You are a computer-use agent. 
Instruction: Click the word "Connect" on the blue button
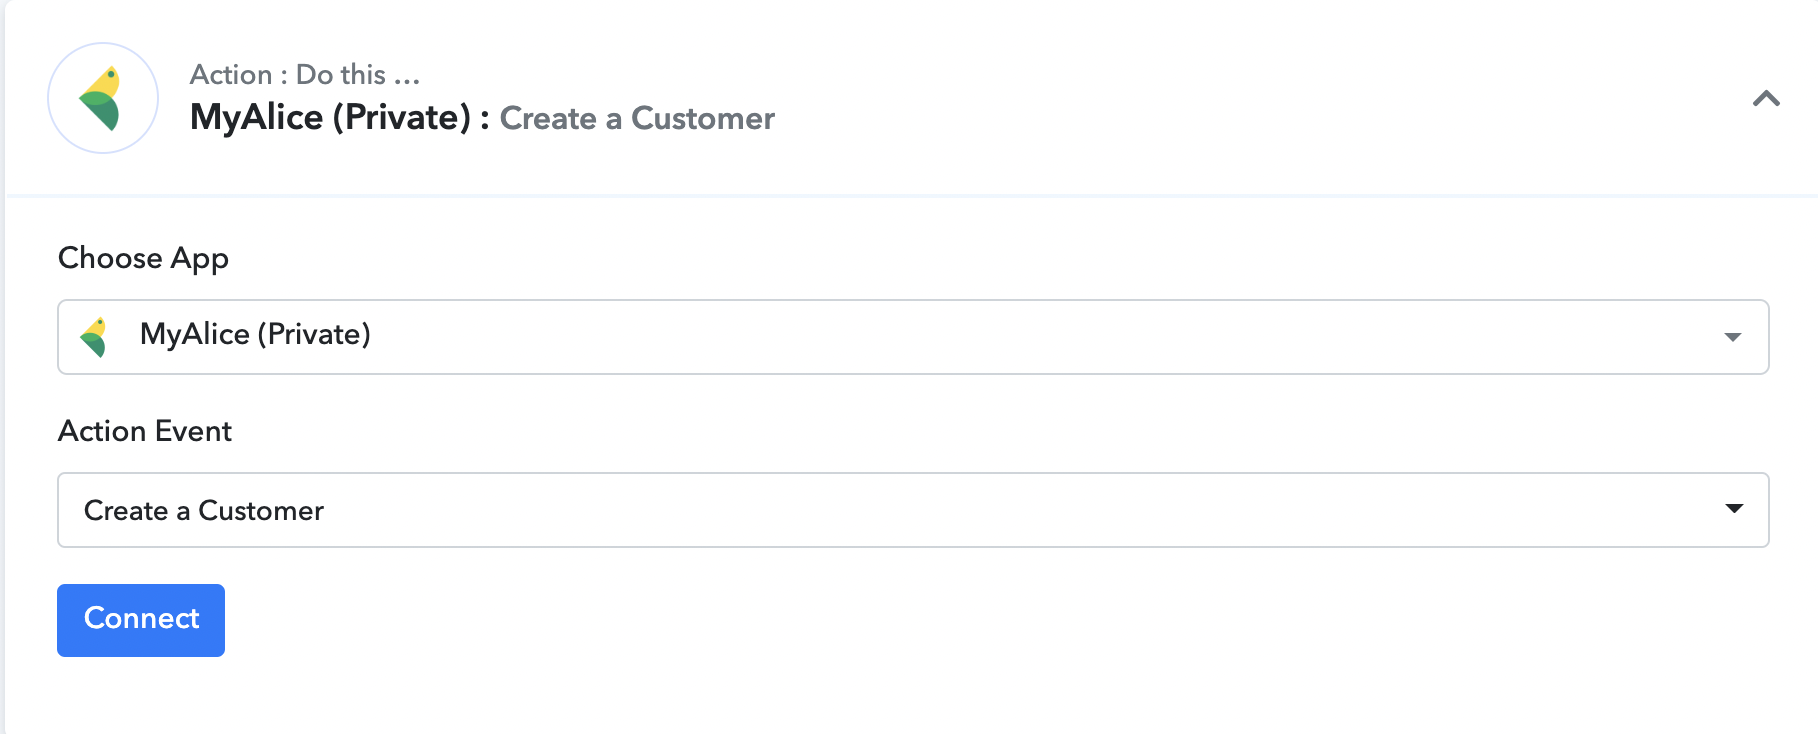coord(141,619)
